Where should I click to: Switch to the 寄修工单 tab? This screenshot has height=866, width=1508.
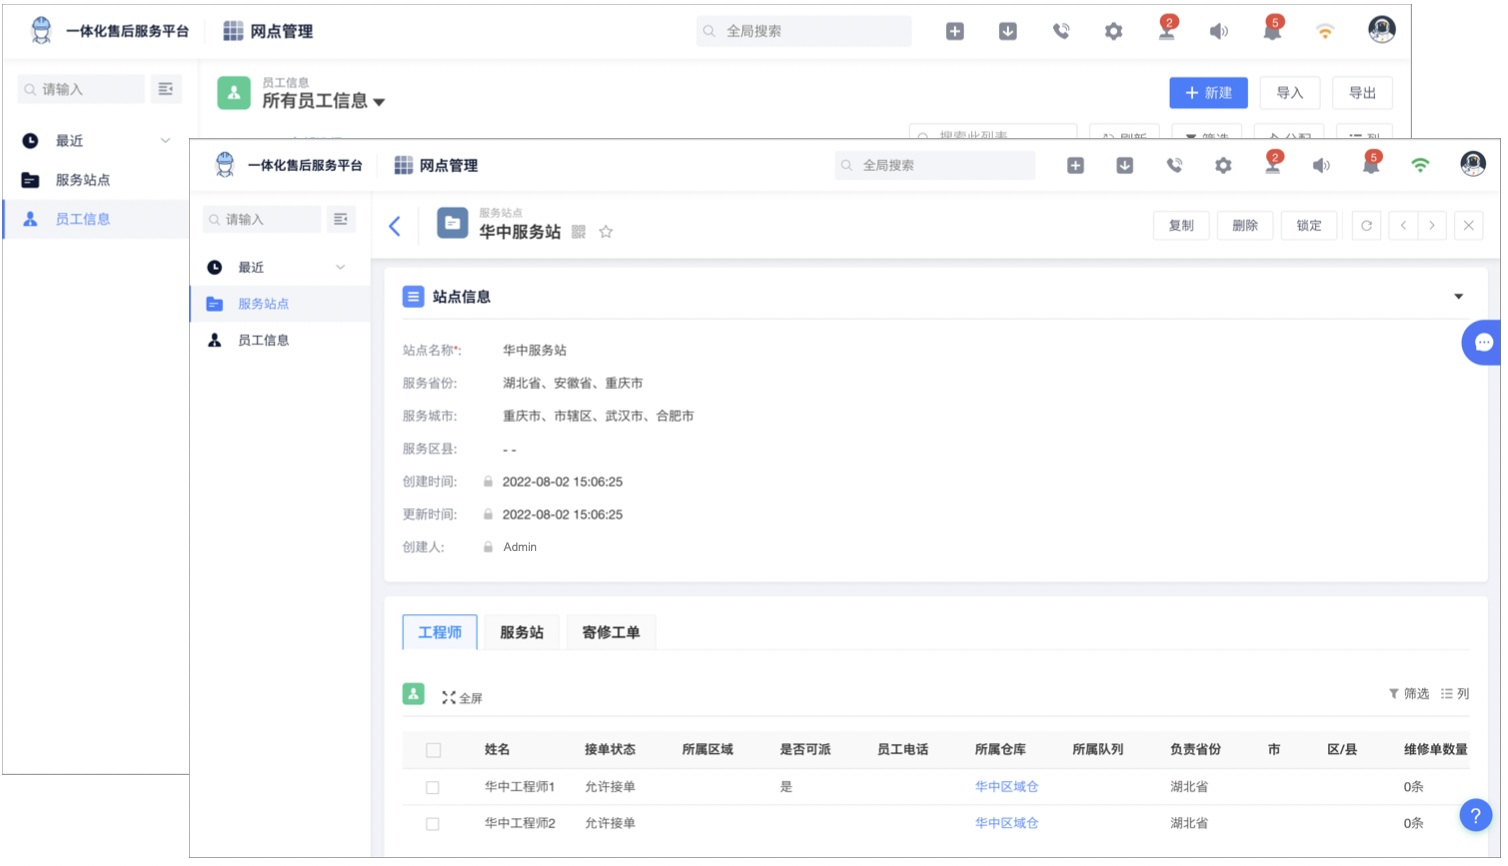(x=611, y=632)
